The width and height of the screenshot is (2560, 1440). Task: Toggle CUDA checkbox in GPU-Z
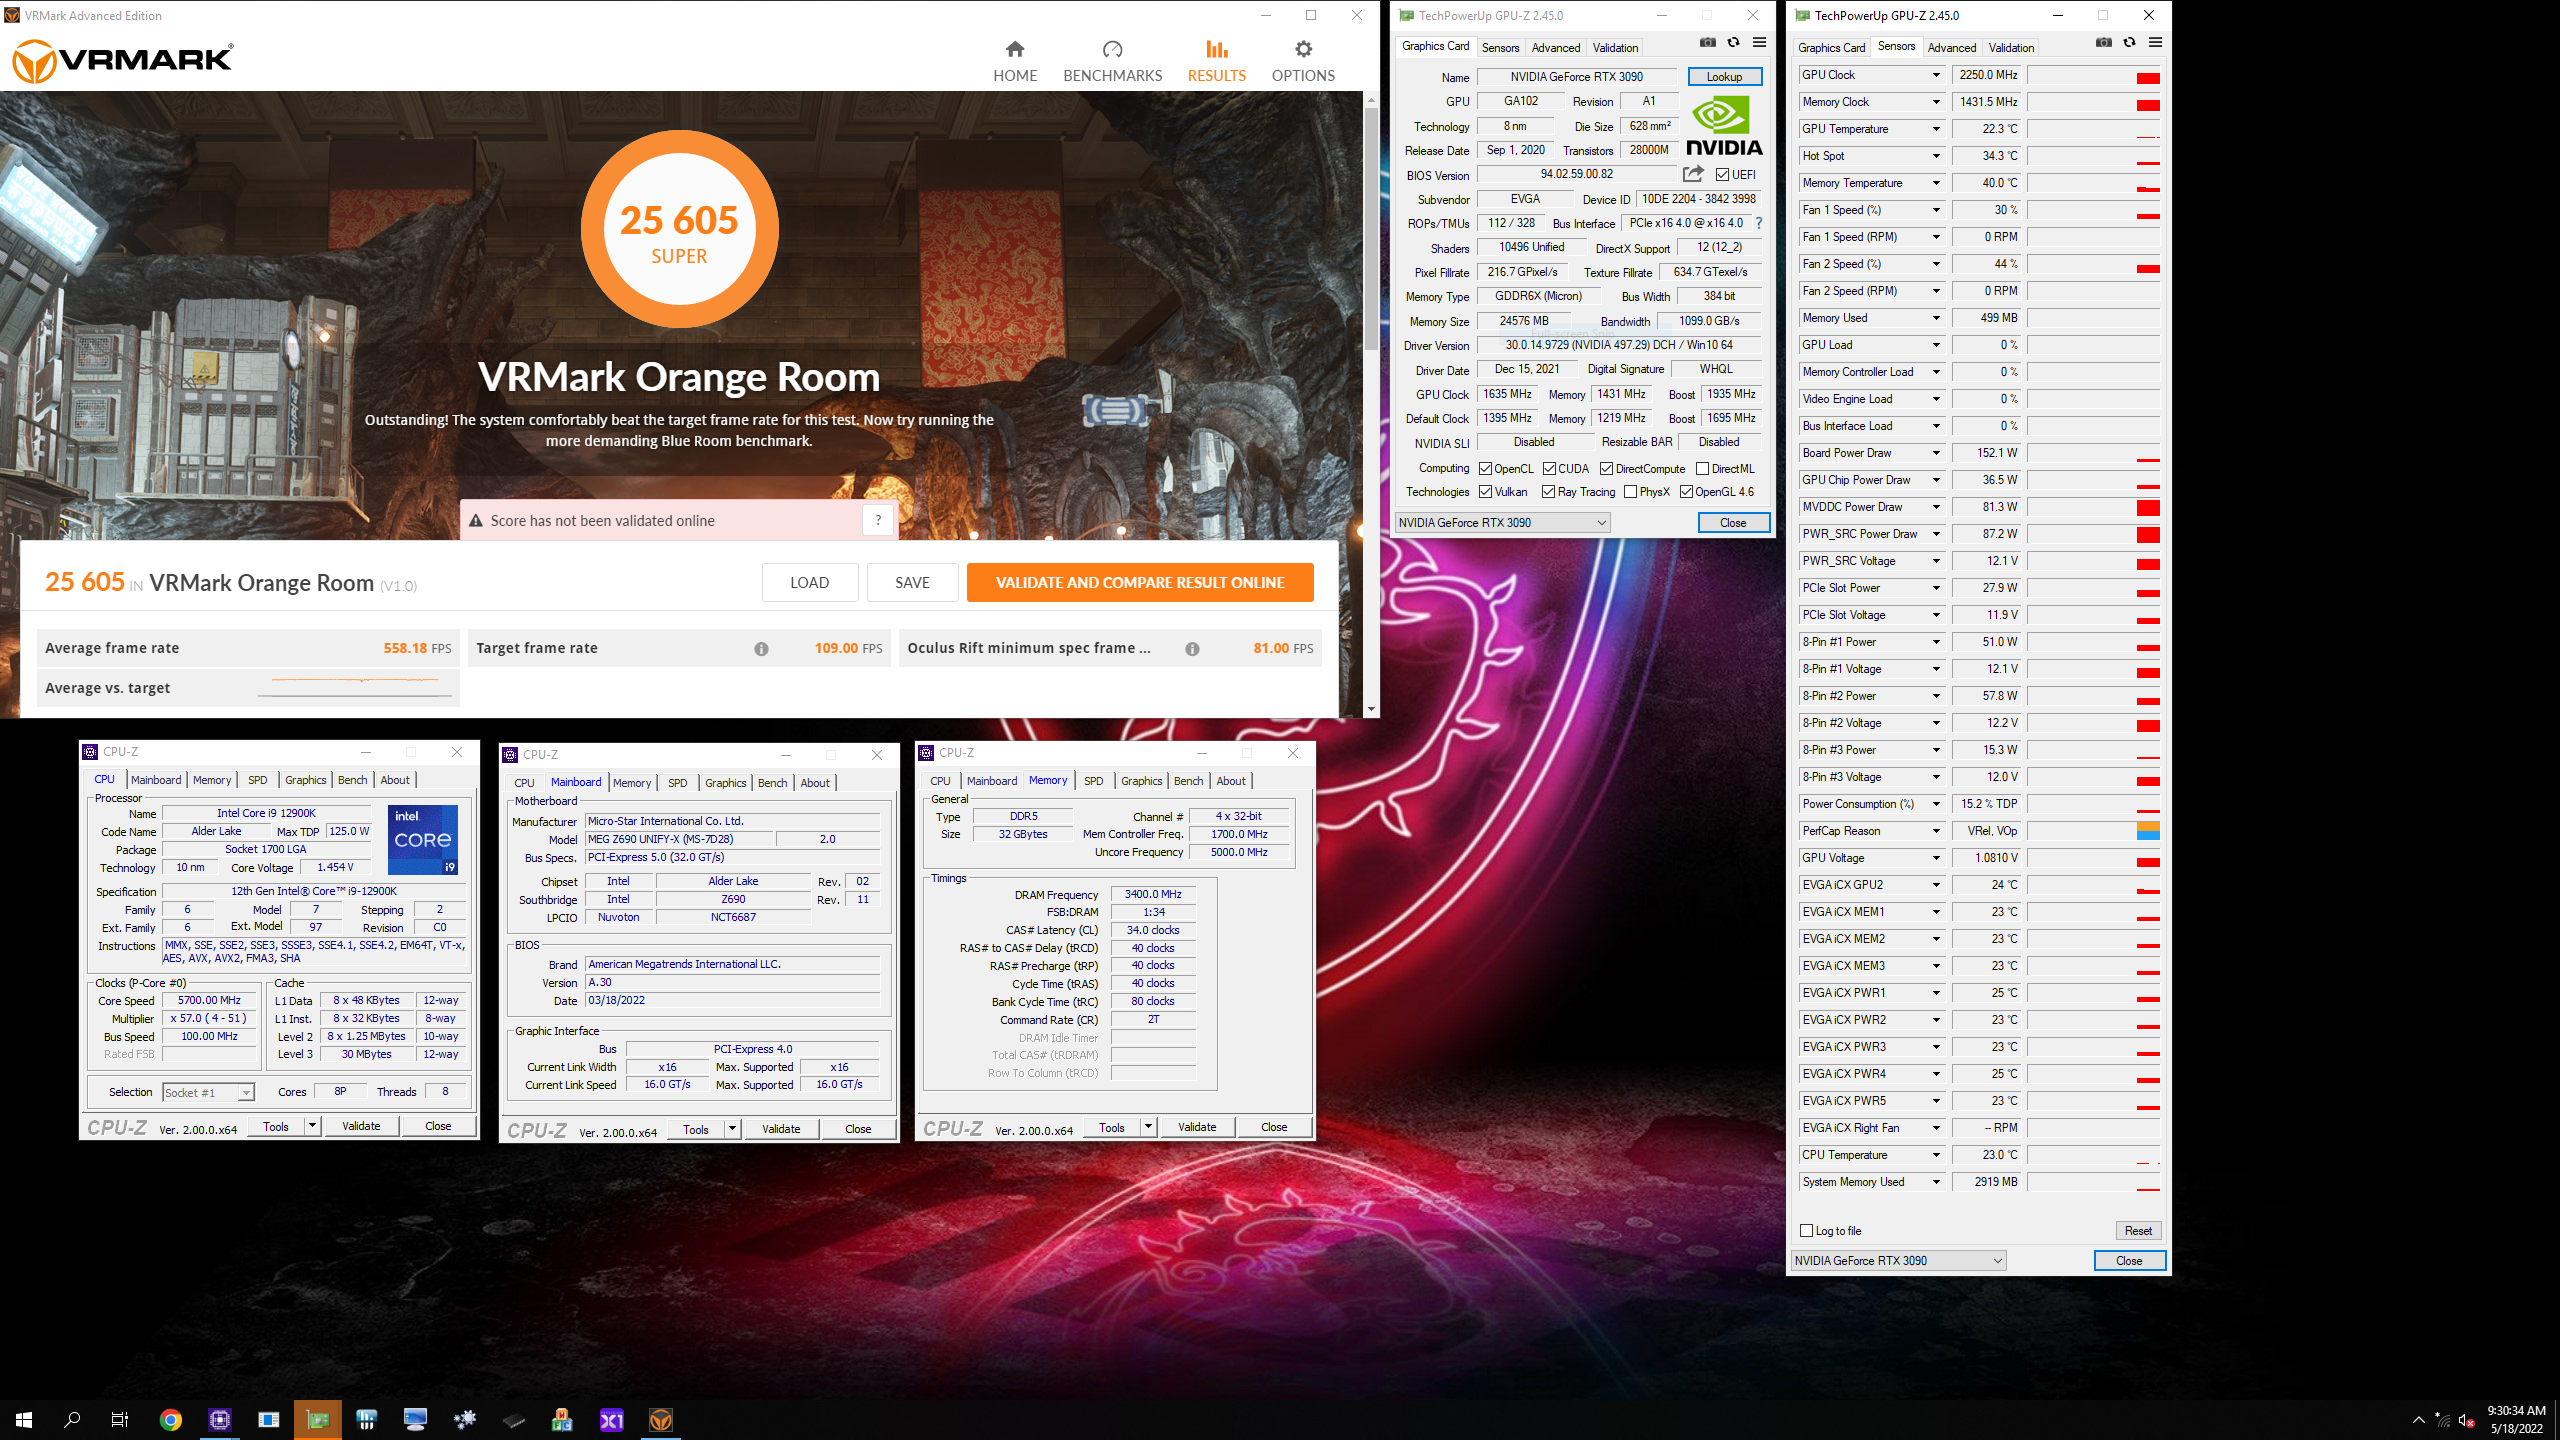pos(1549,469)
